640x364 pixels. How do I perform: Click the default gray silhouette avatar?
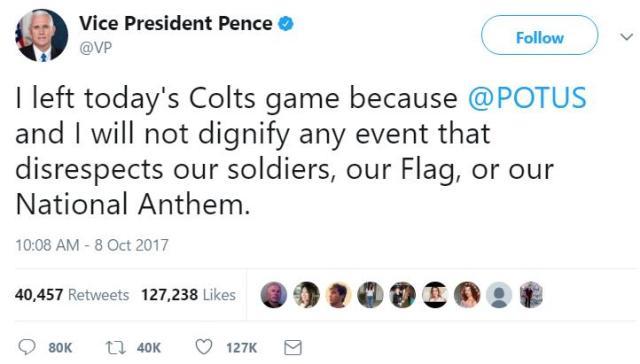point(499,295)
